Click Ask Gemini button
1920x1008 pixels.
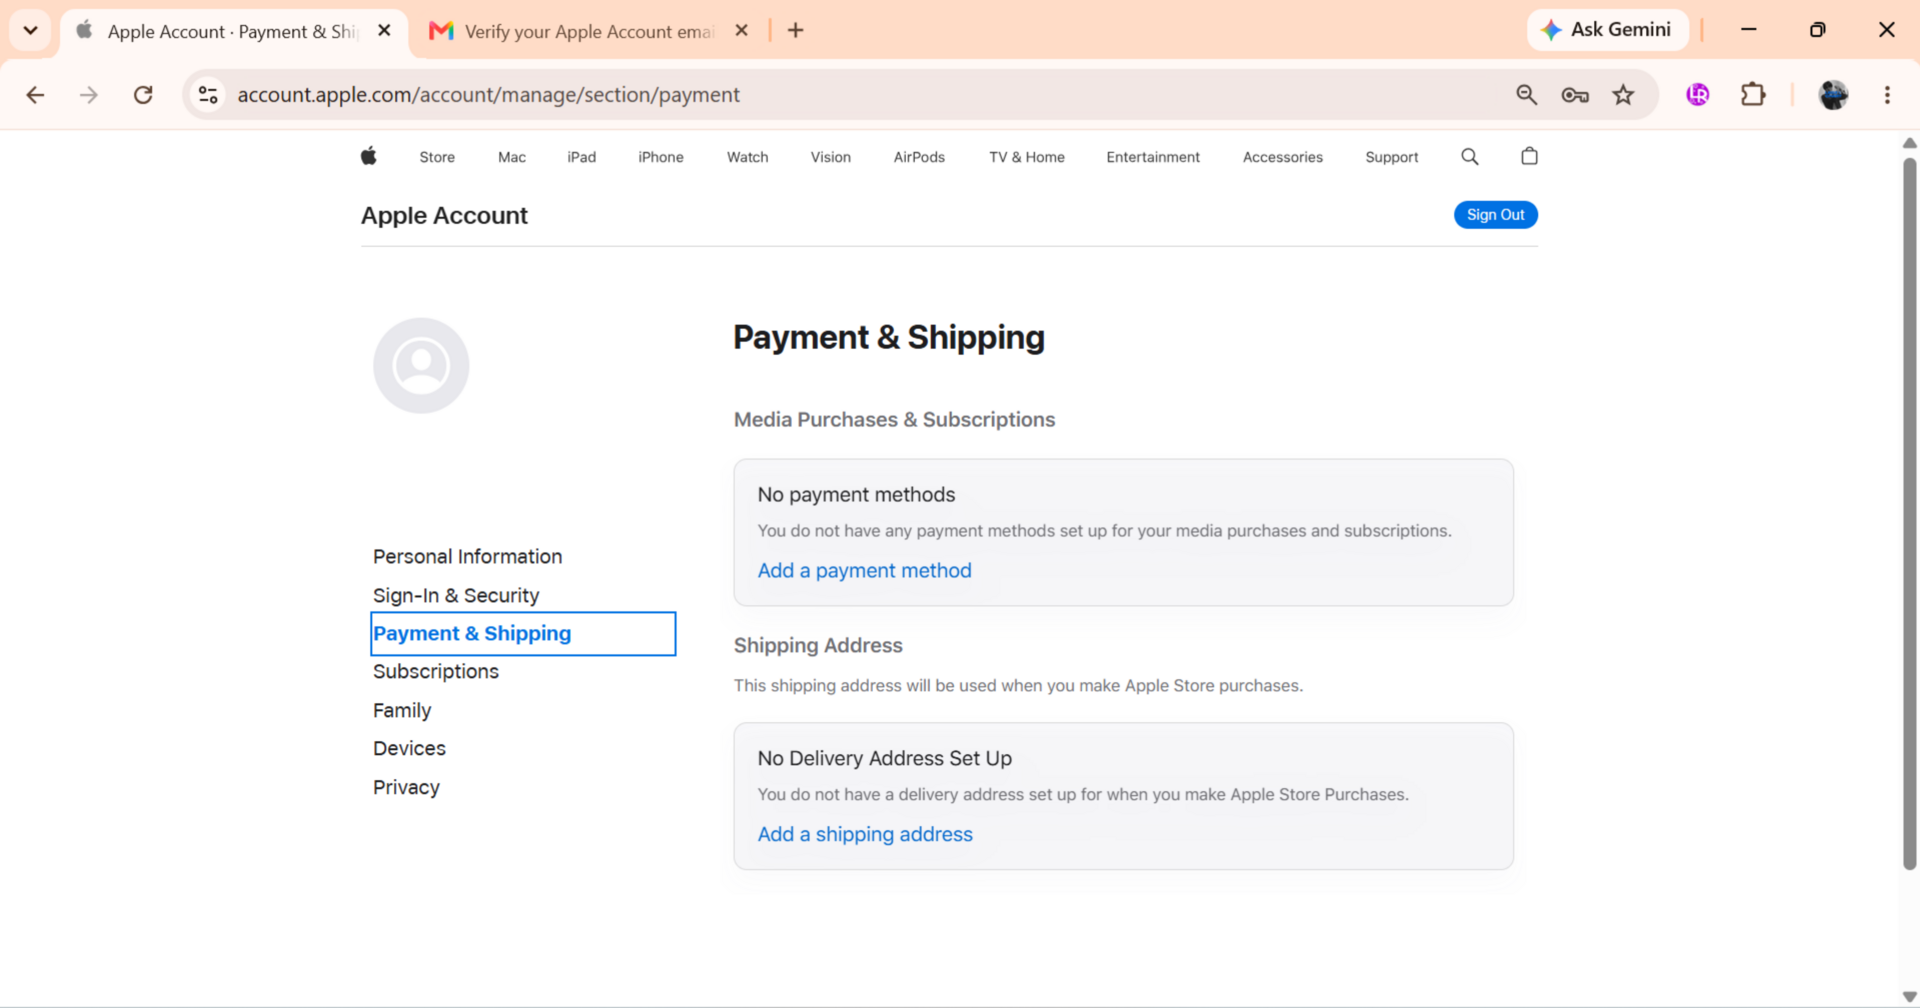pyautogui.click(x=1607, y=30)
